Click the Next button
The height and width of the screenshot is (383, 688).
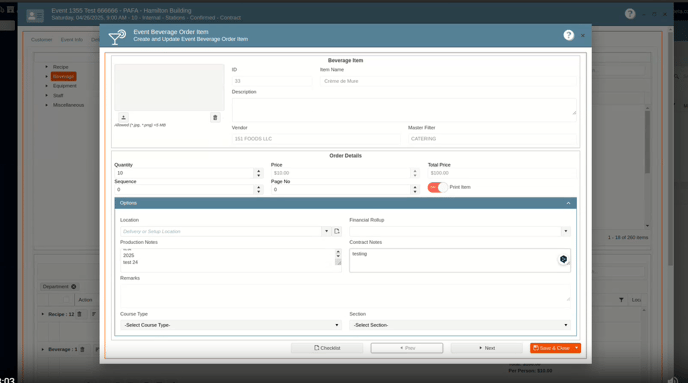click(487, 348)
